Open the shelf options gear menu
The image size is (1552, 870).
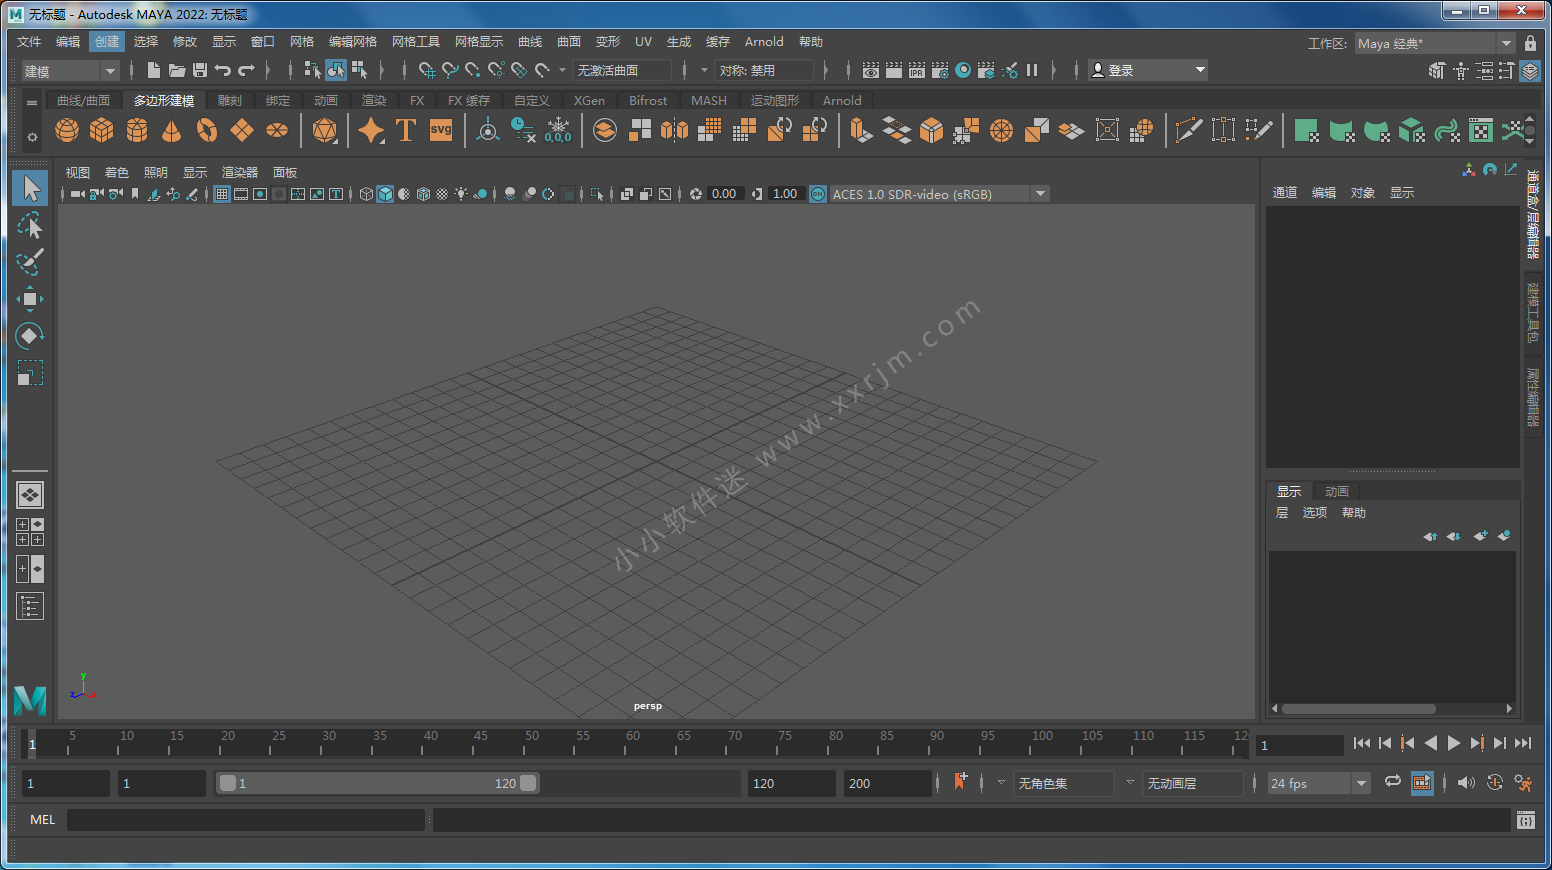pos(32,137)
